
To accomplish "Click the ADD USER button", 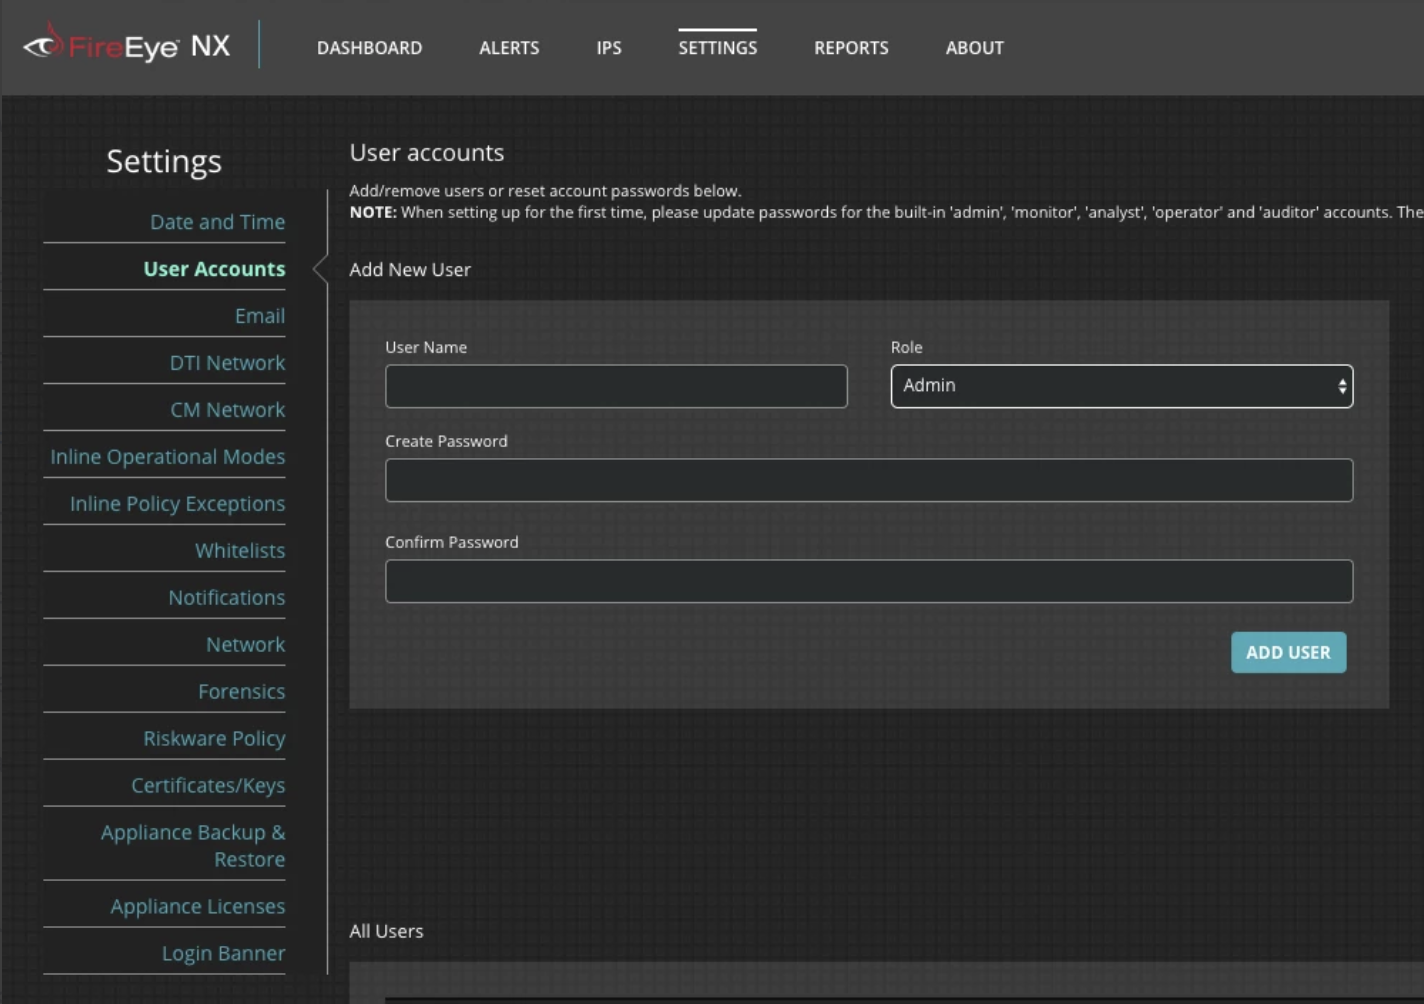I will [x=1288, y=652].
